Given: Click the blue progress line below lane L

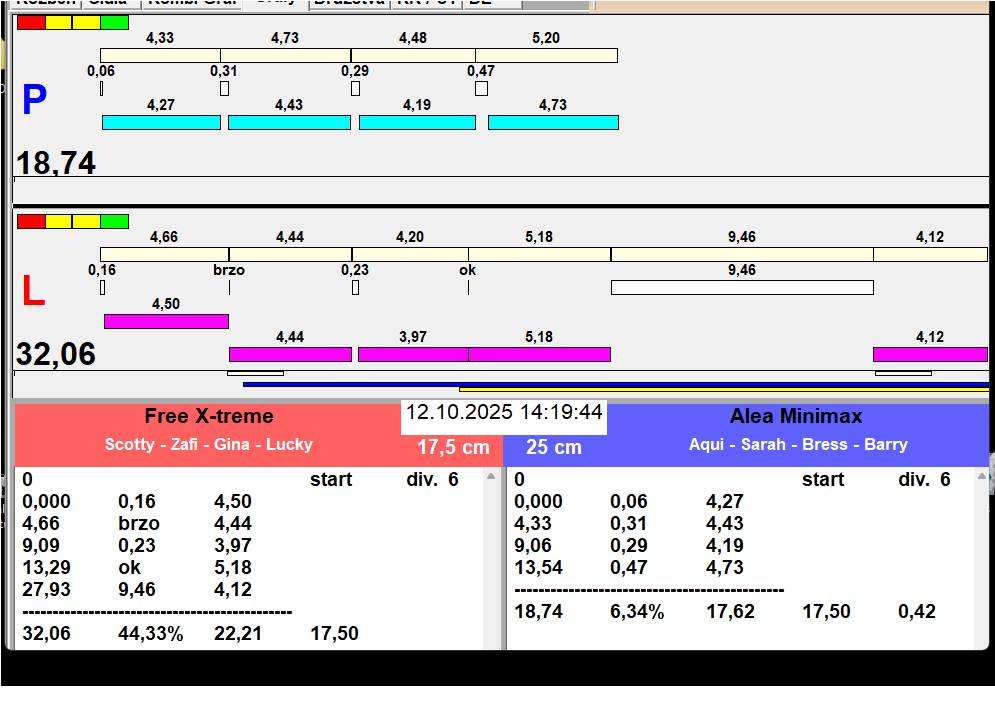Looking at the screenshot, I should (350, 384).
